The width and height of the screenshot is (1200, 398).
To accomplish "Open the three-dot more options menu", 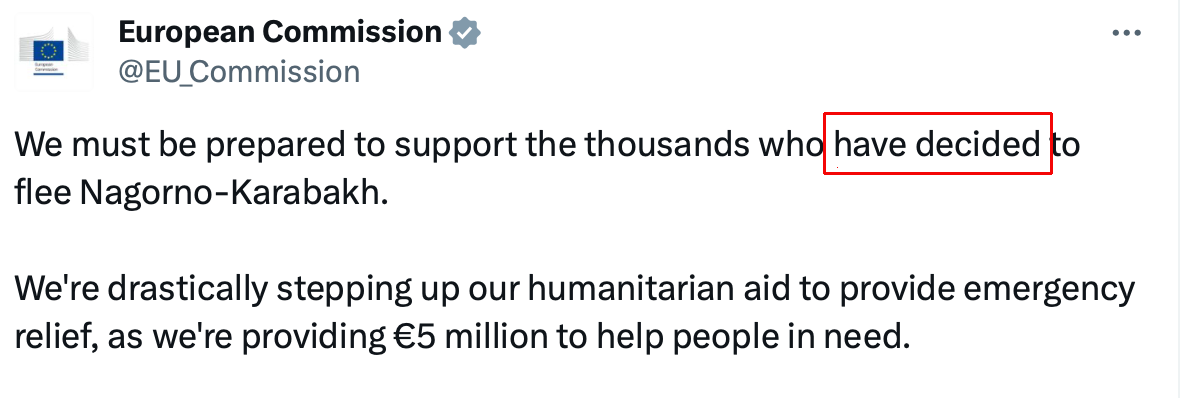I will (x=1127, y=32).
